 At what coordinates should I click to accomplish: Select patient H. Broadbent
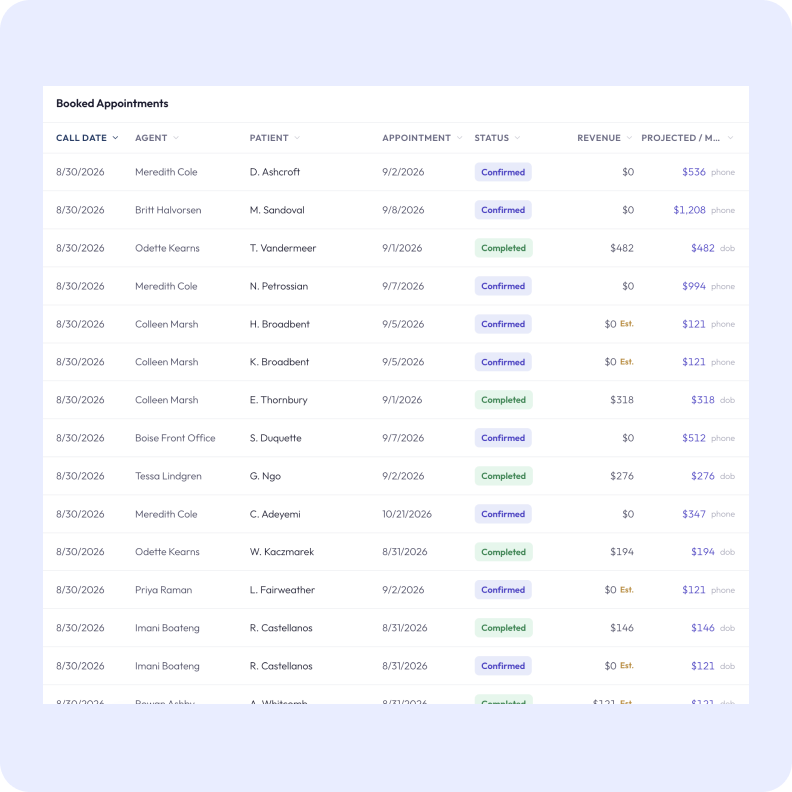pos(280,324)
